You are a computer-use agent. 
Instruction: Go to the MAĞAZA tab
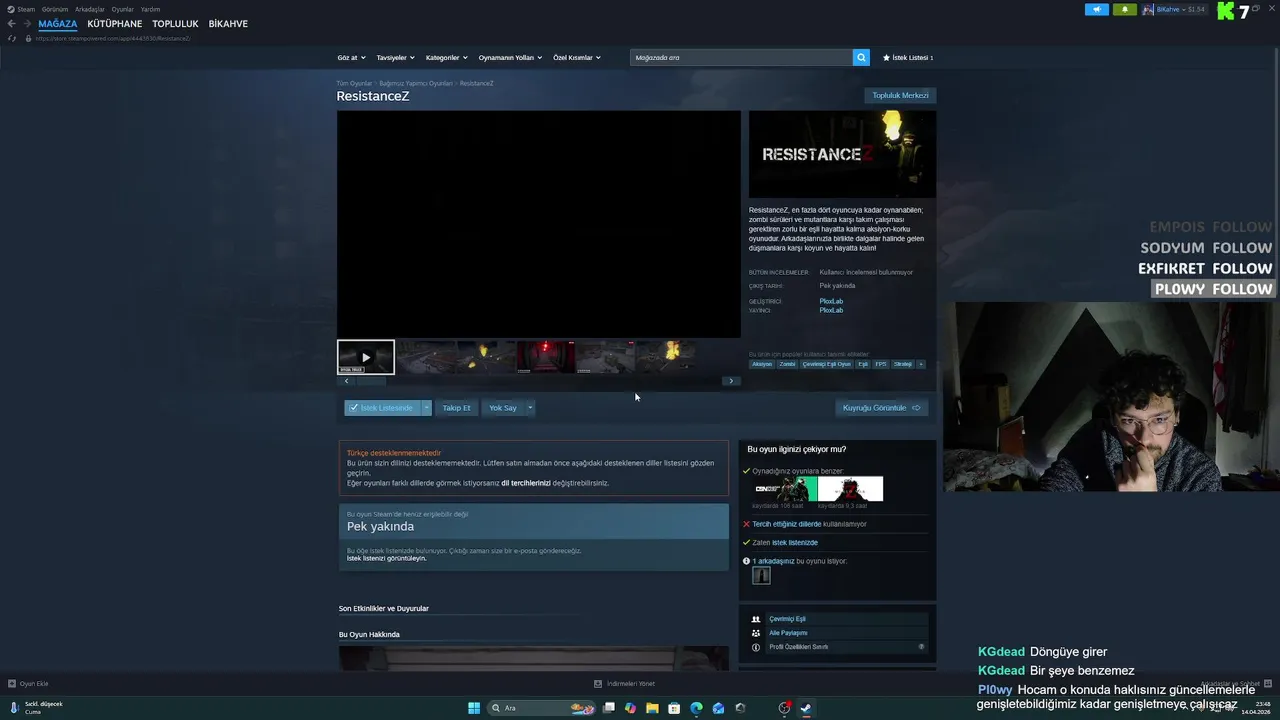(x=58, y=24)
